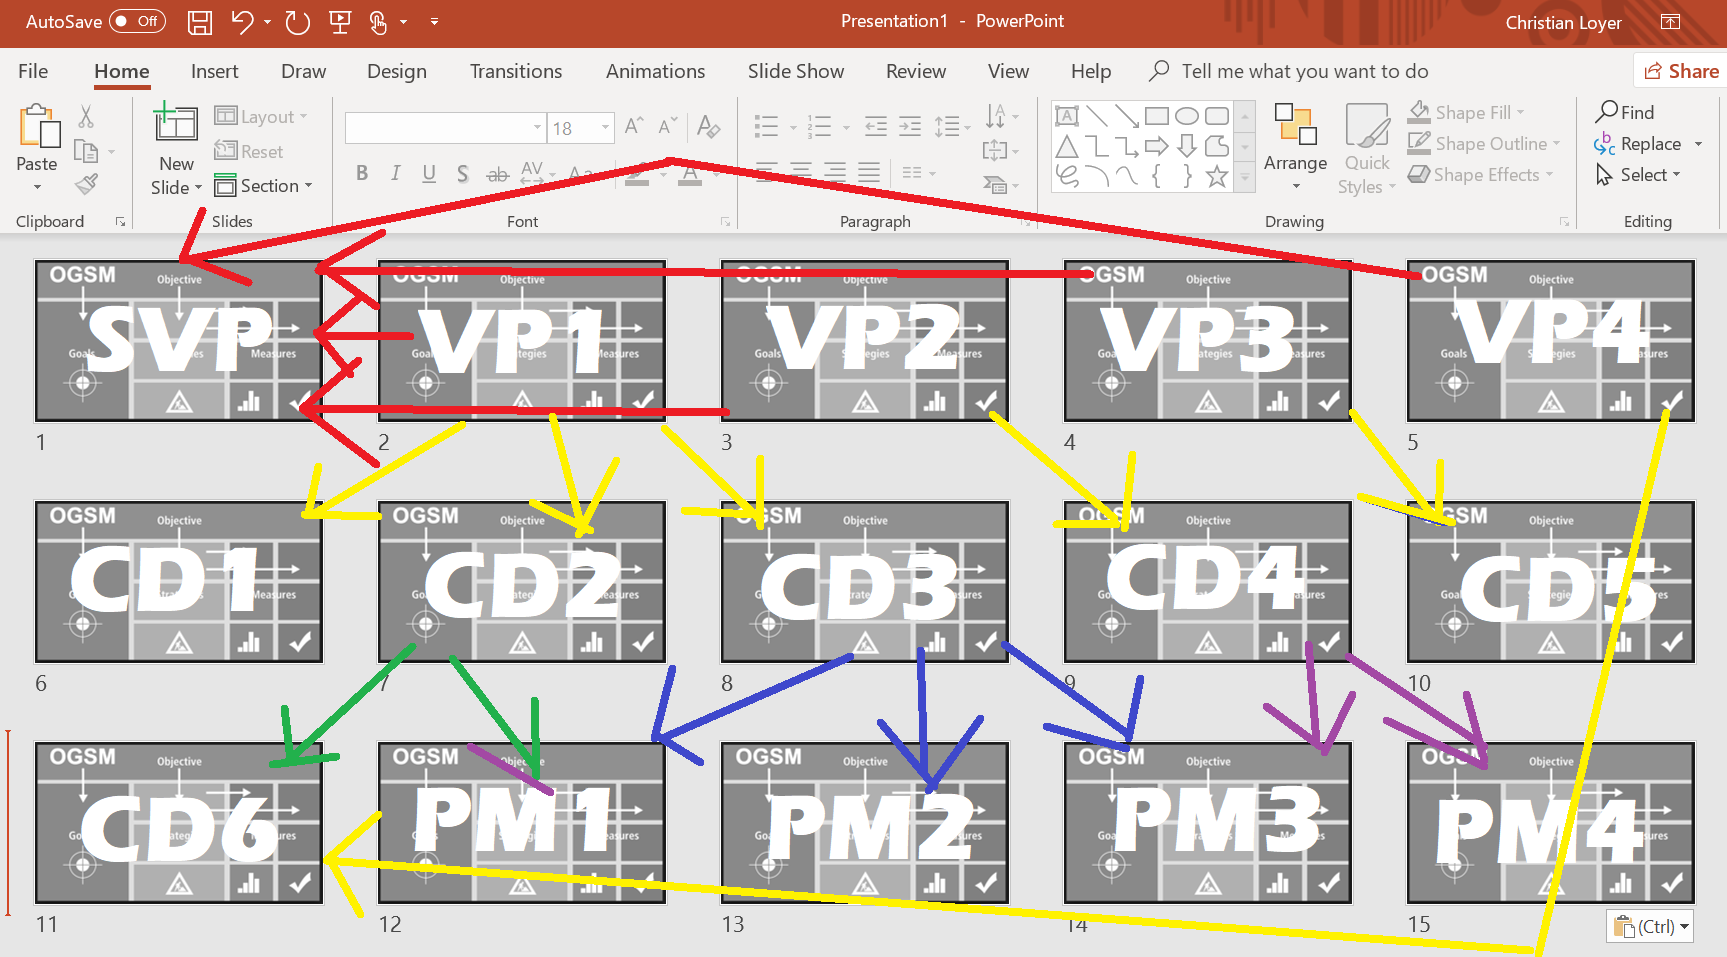Open Quick Styles gallery
This screenshot has height=957, width=1727.
coord(1367,149)
